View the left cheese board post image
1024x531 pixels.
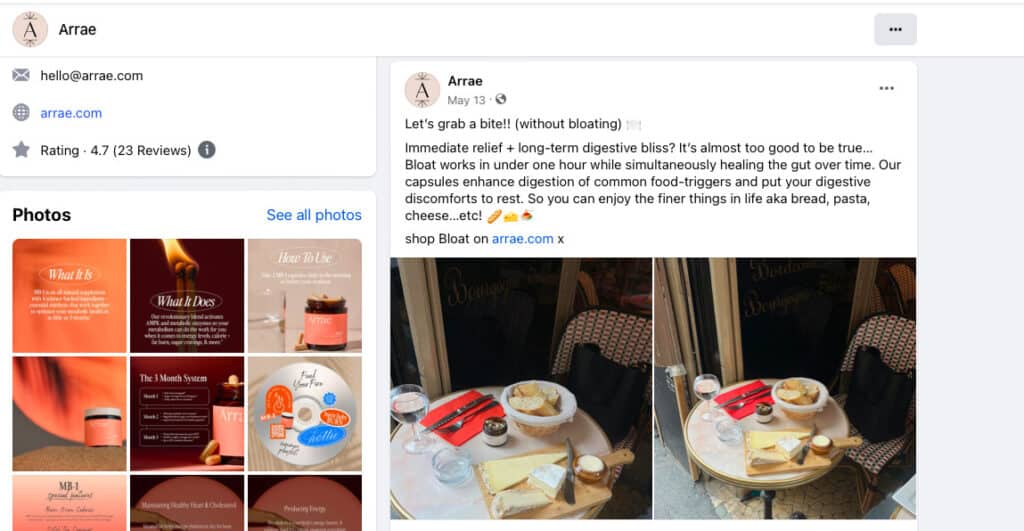pos(521,389)
